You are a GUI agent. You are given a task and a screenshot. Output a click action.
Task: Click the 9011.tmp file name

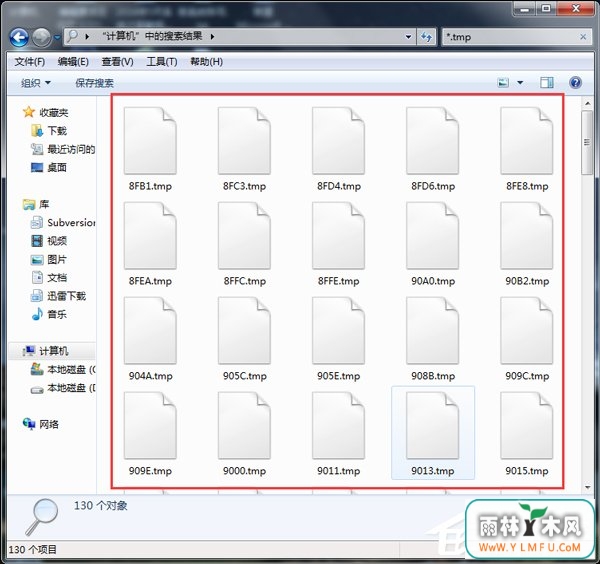click(338, 471)
